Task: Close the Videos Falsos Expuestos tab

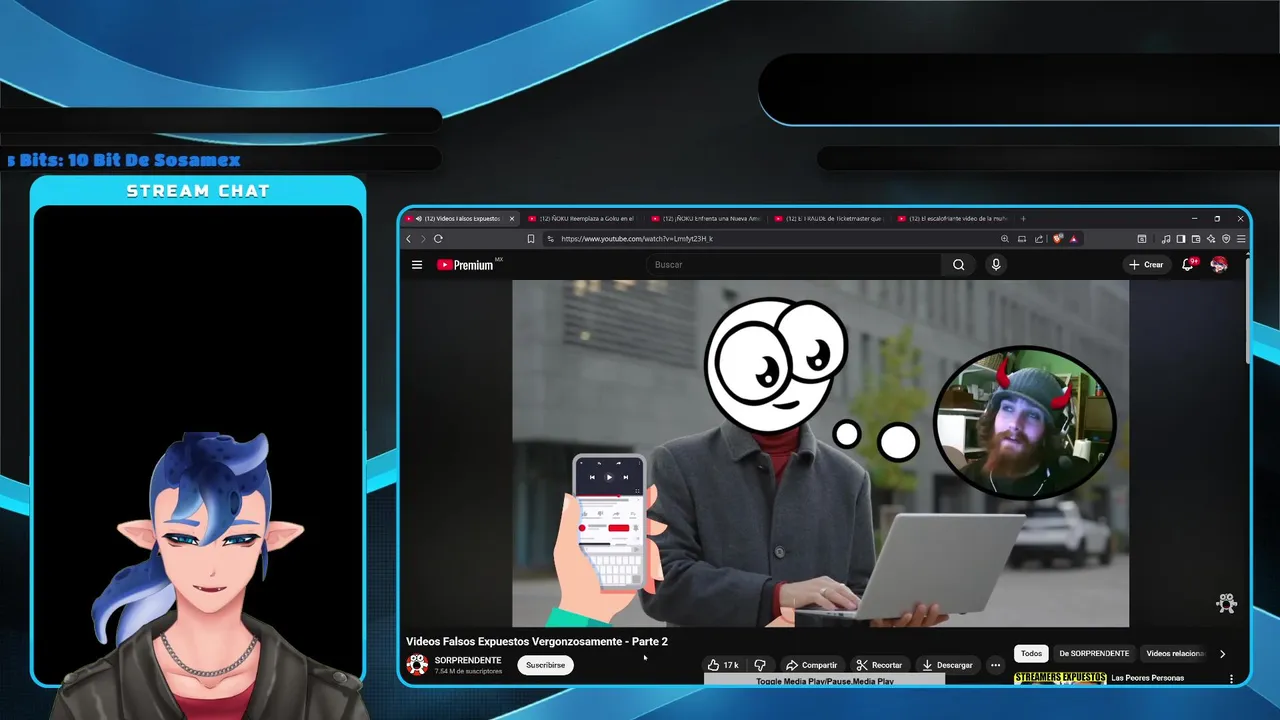Action: click(x=512, y=218)
